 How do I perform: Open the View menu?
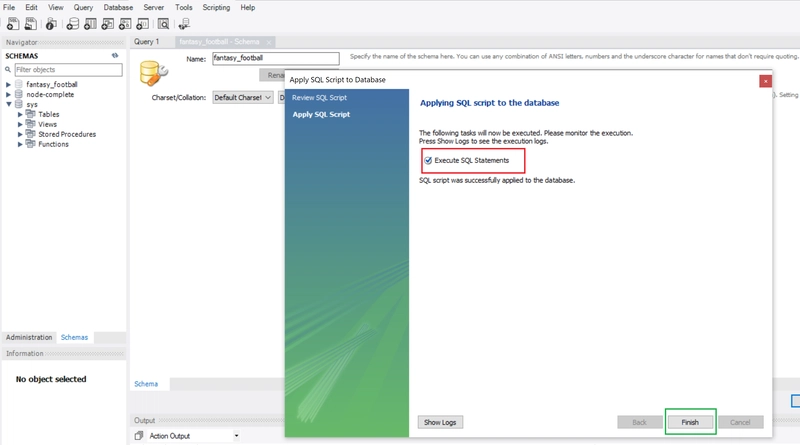tap(56, 8)
